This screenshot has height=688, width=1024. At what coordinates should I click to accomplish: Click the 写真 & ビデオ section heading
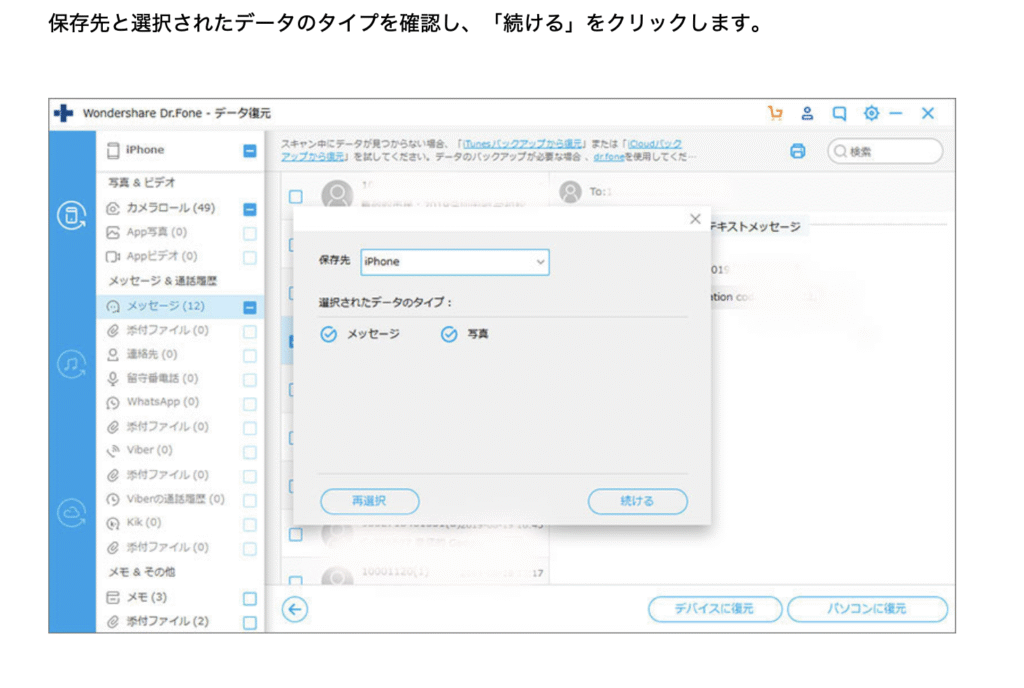pos(142,183)
